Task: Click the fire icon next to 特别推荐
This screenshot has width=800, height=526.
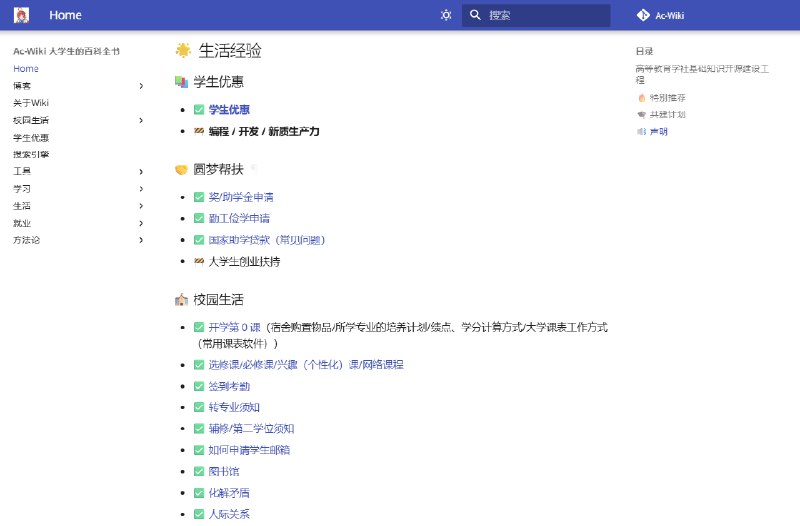Action: click(641, 98)
